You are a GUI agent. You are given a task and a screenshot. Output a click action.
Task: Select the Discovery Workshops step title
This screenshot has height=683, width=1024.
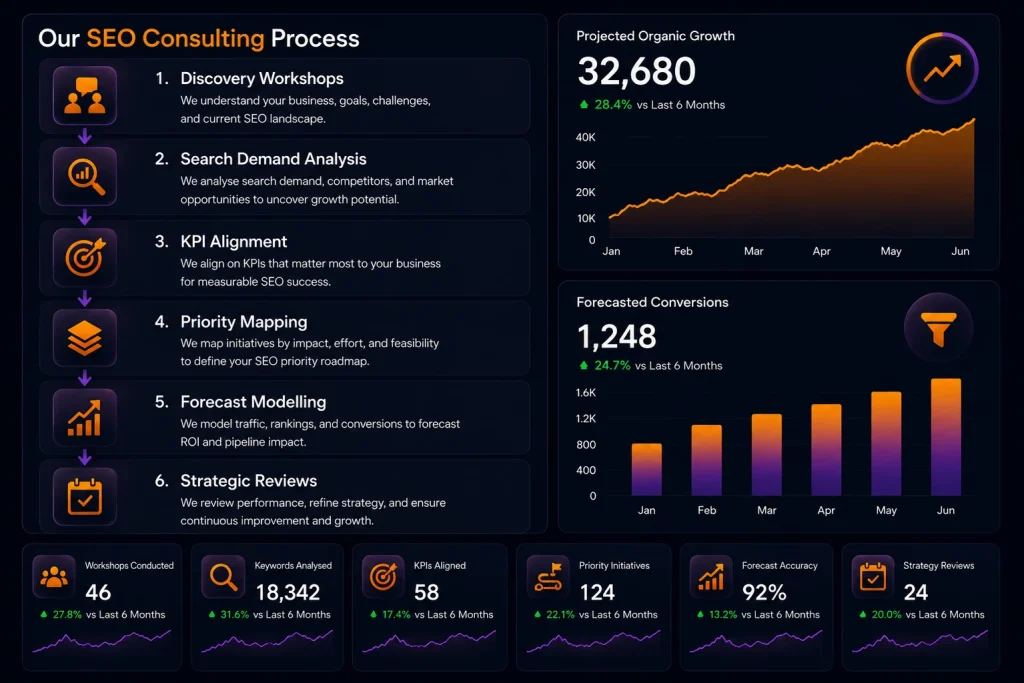click(262, 78)
